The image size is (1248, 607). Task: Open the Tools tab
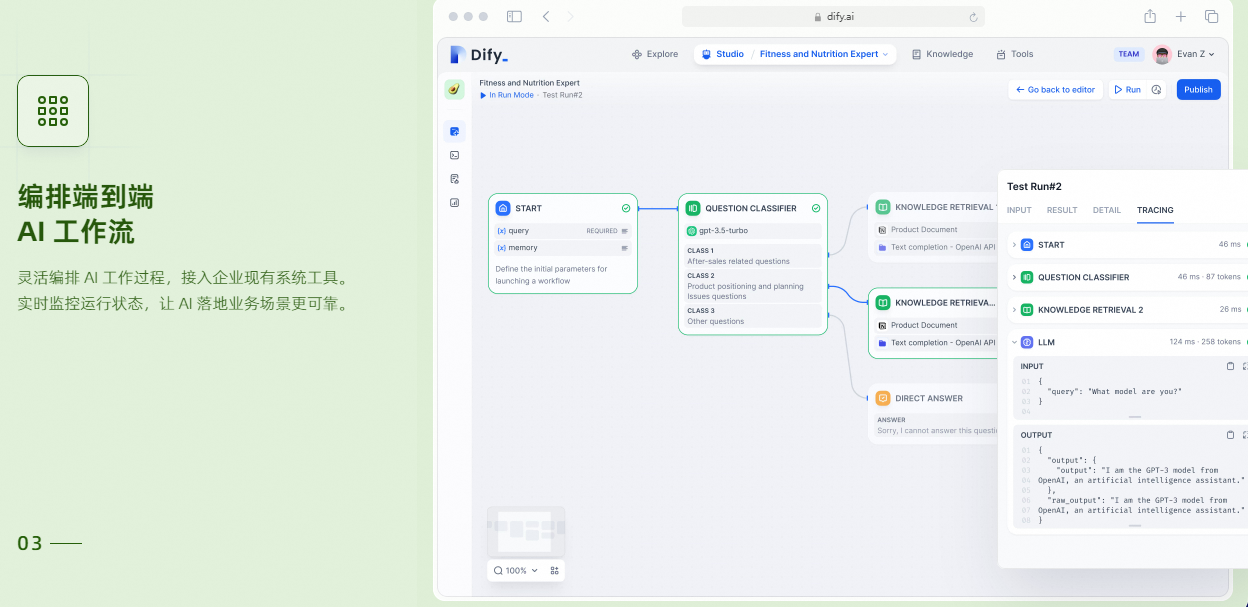tap(1015, 54)
